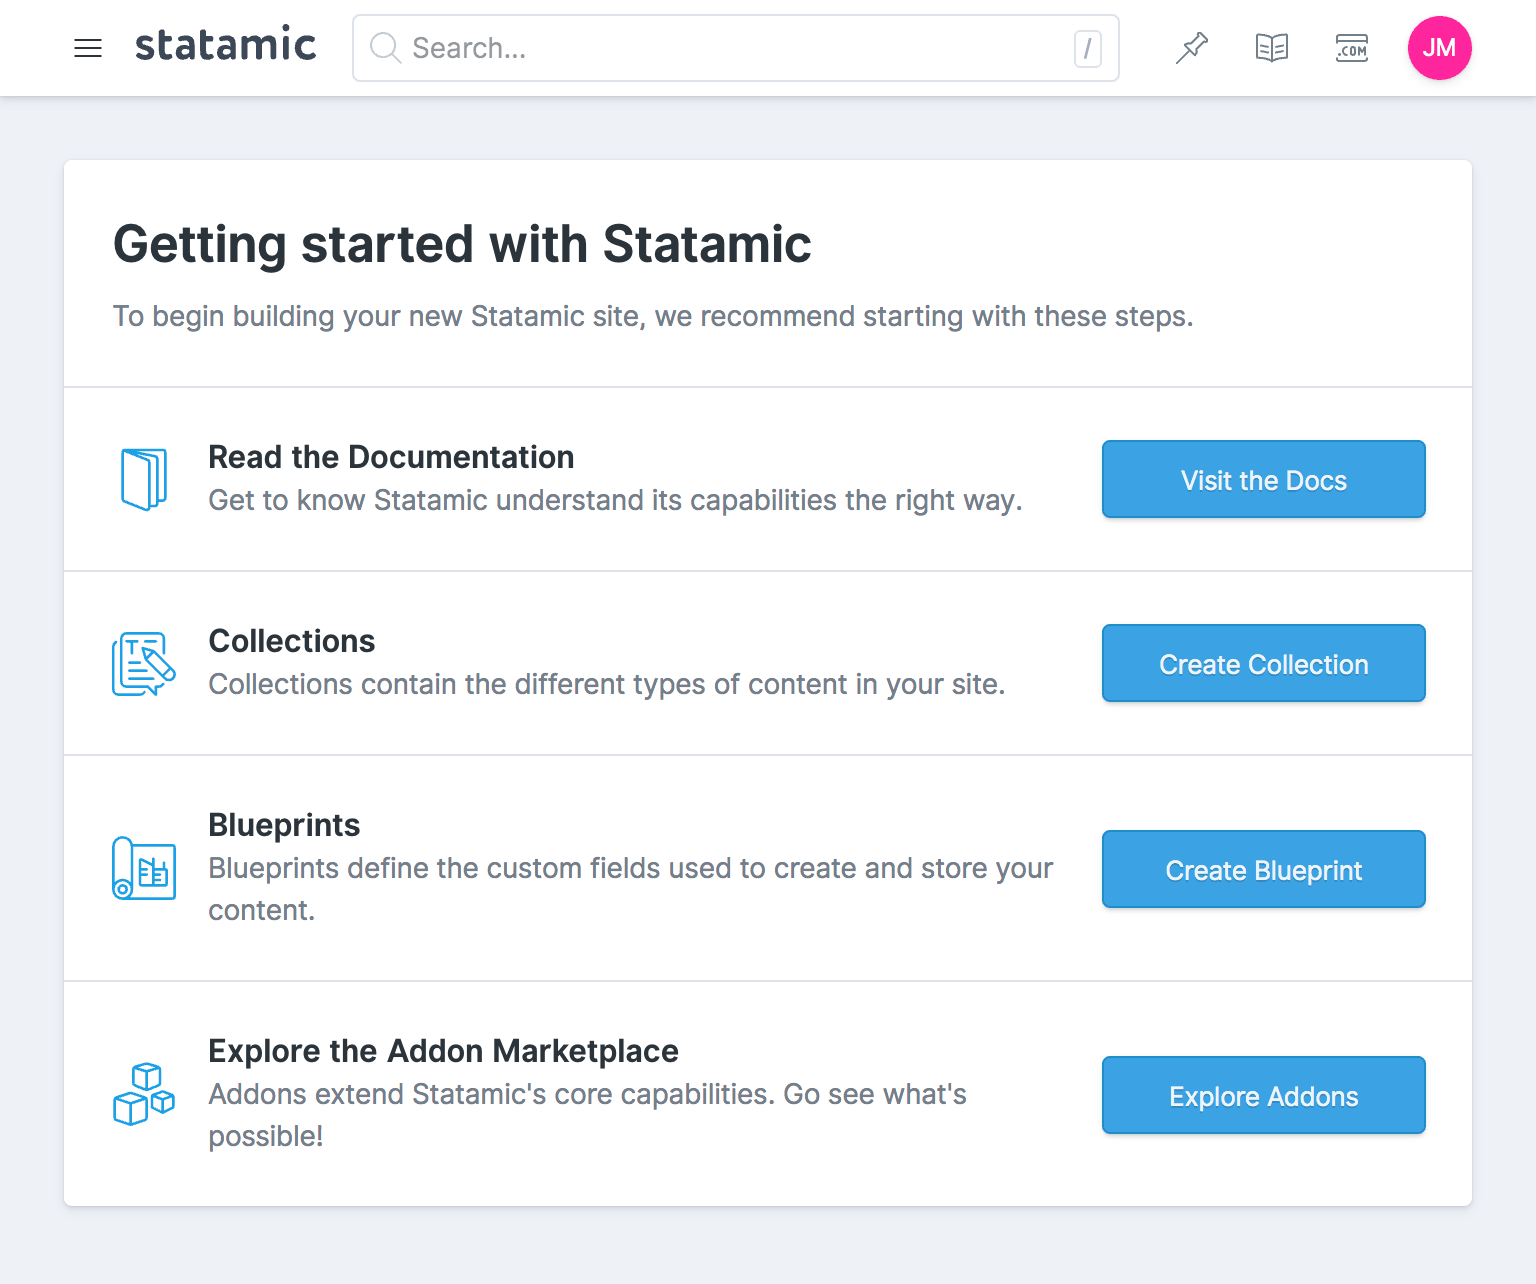Open the JM user avatar menu
The width and height of the screenshot is (1536, 1284).
1439,47
